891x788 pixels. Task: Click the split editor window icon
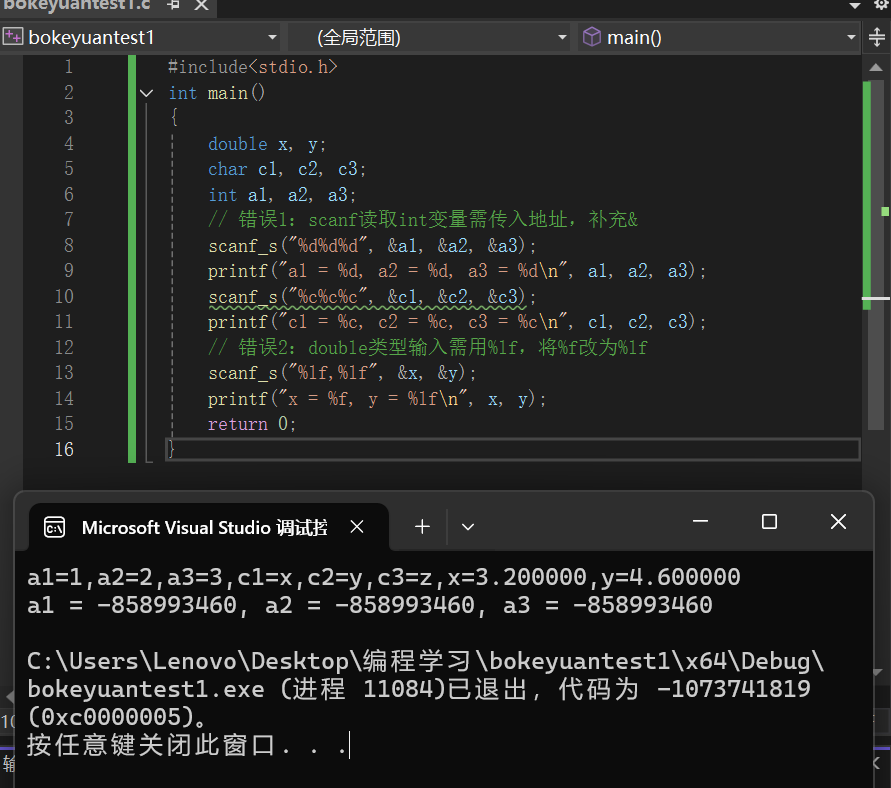coord(877,37)
